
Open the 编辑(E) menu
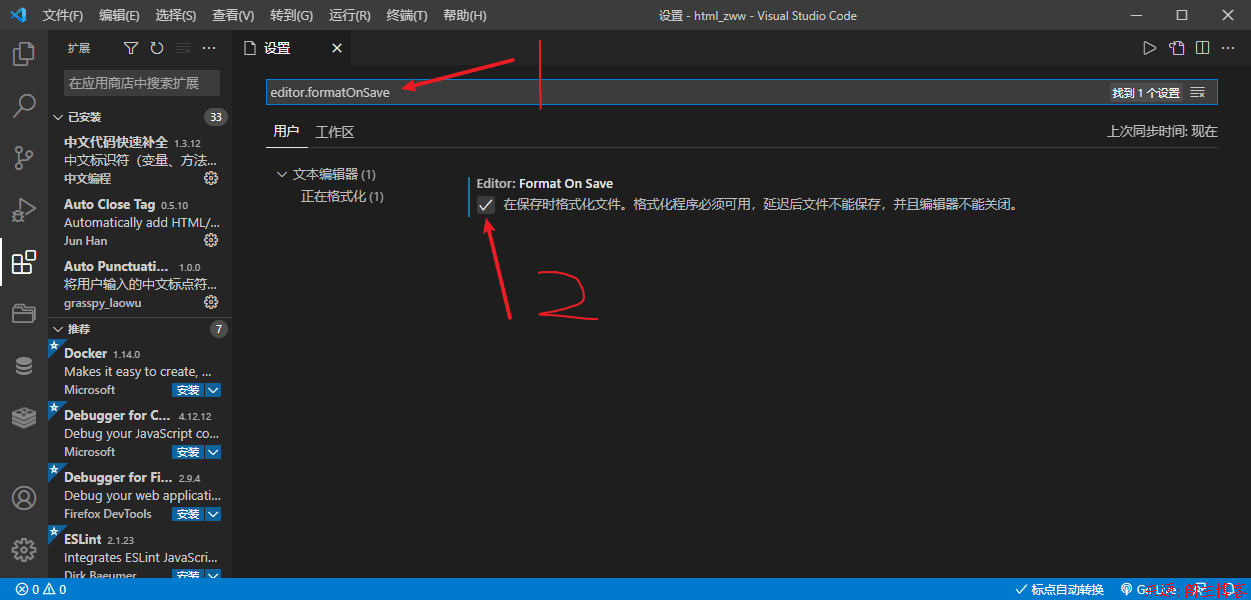pos(120,15)
